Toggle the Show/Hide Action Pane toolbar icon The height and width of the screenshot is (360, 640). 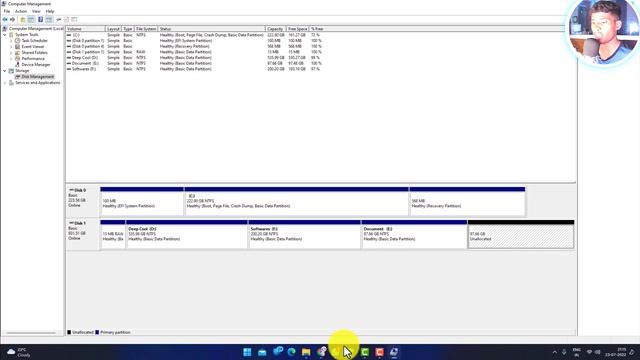49,20
